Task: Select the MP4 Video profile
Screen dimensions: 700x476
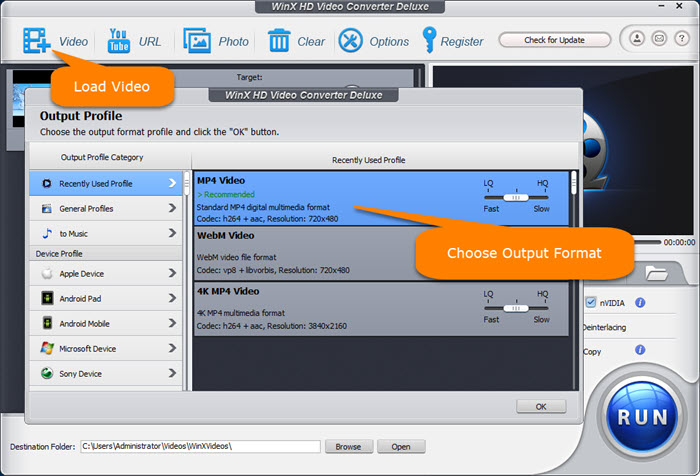Action: [381, 198]
